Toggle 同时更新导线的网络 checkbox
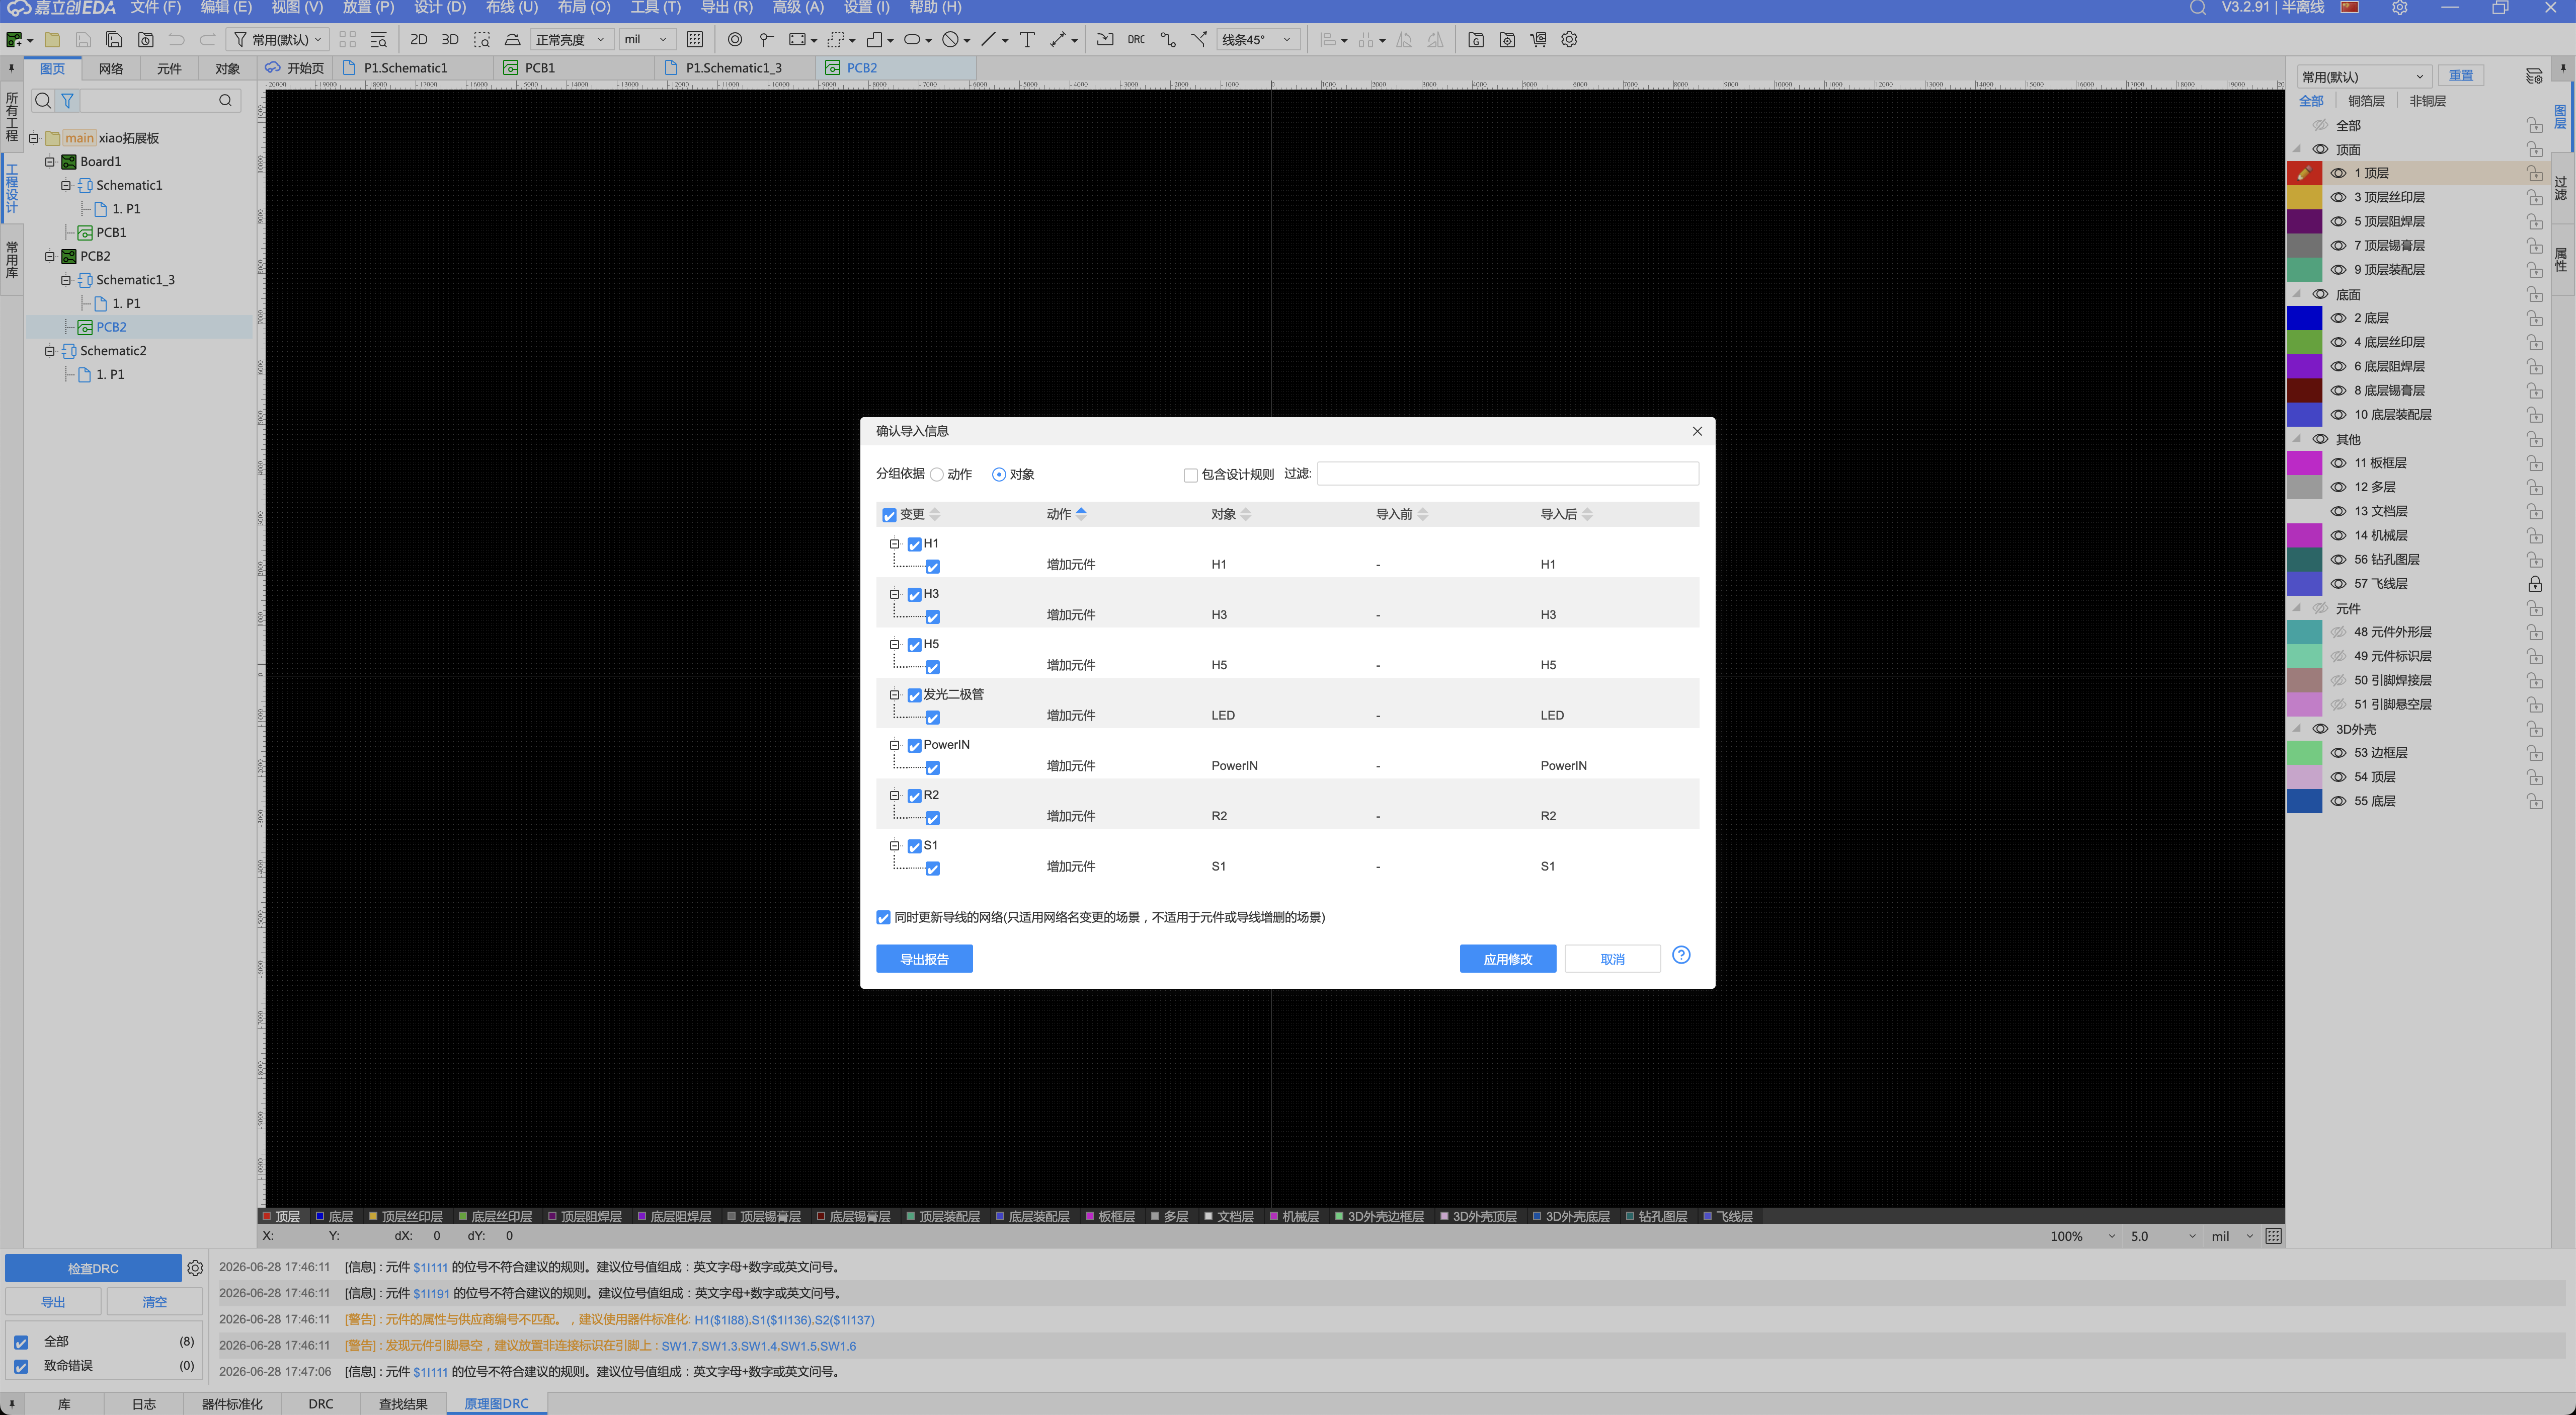This screenshot has width=2576, height=1415. [x=883, y=918]
